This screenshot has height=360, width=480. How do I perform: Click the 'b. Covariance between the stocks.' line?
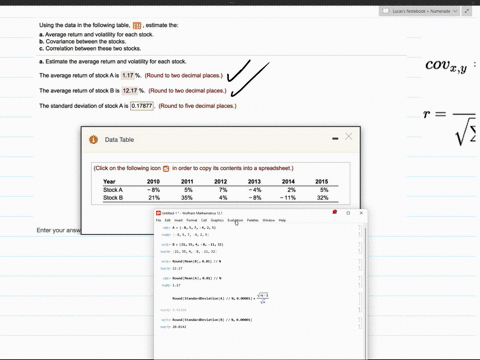click(x=83, y=42)
